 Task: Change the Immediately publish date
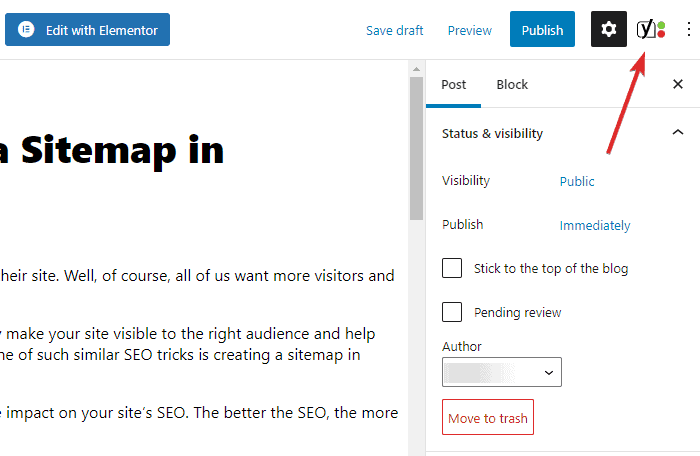point(595,225)
